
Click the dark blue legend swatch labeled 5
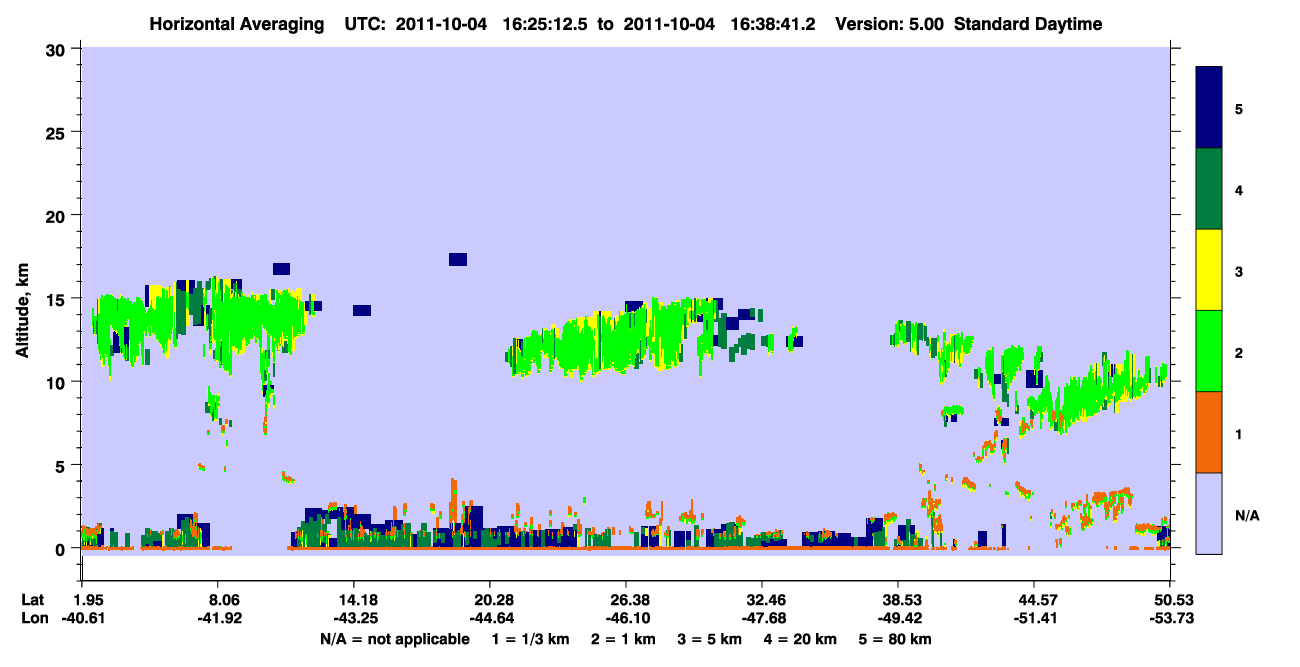1209,108
